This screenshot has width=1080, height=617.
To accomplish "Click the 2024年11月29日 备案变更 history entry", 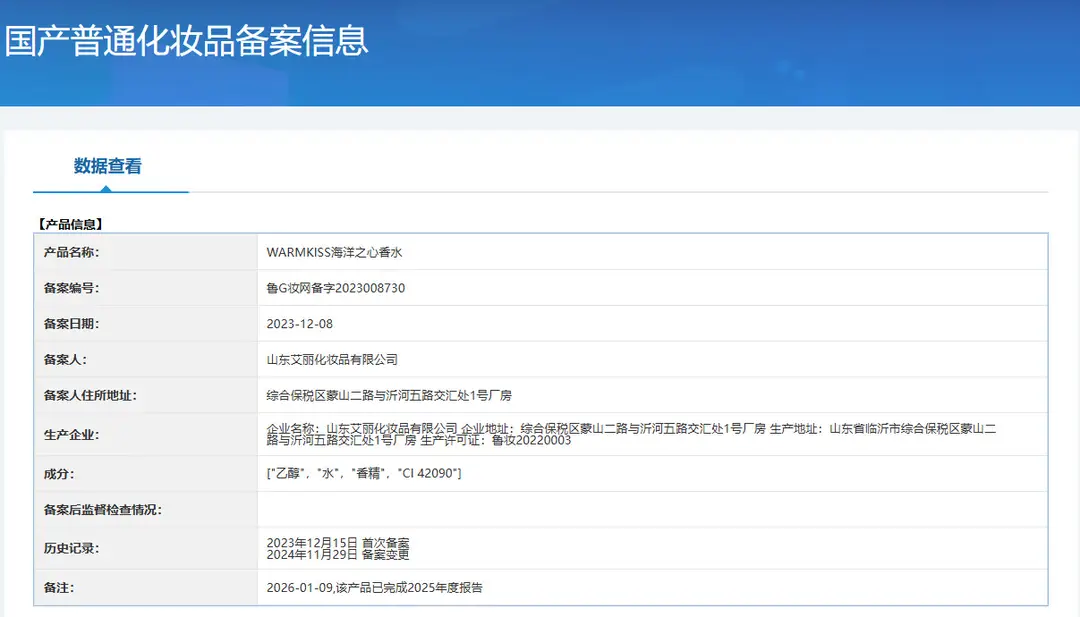I will coord(338,554).
